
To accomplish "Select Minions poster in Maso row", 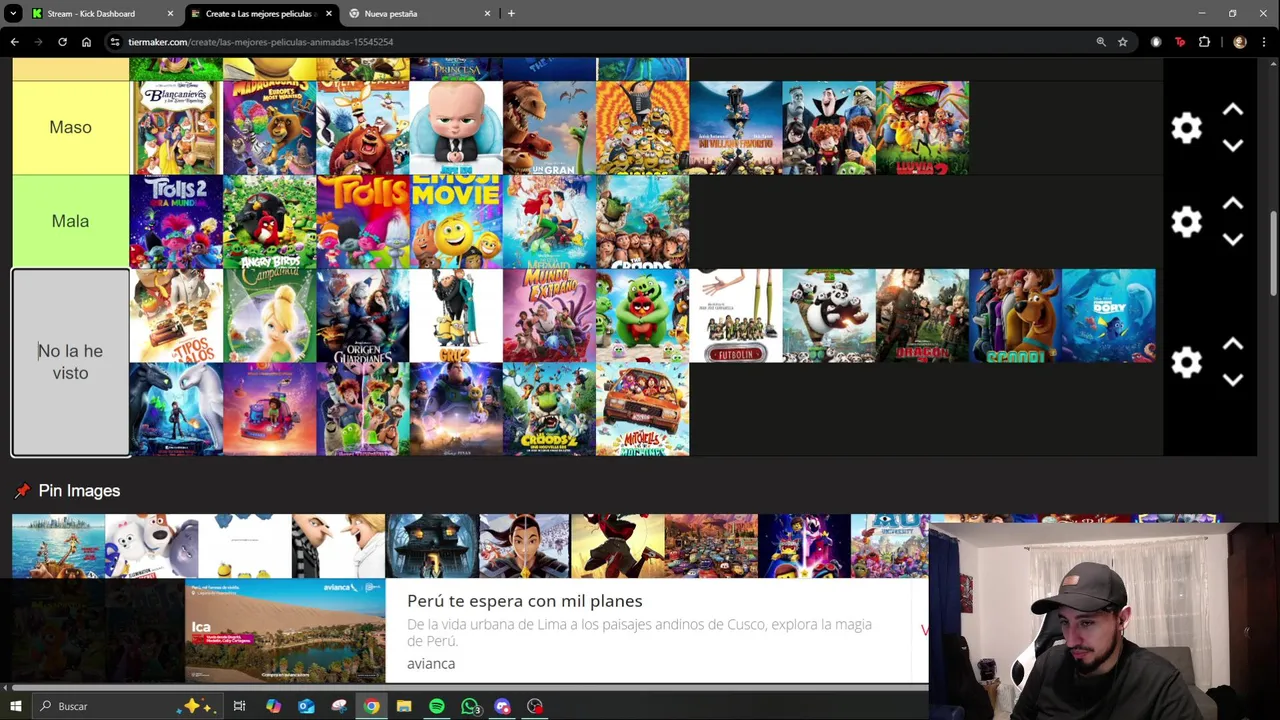I will point(642,128).
